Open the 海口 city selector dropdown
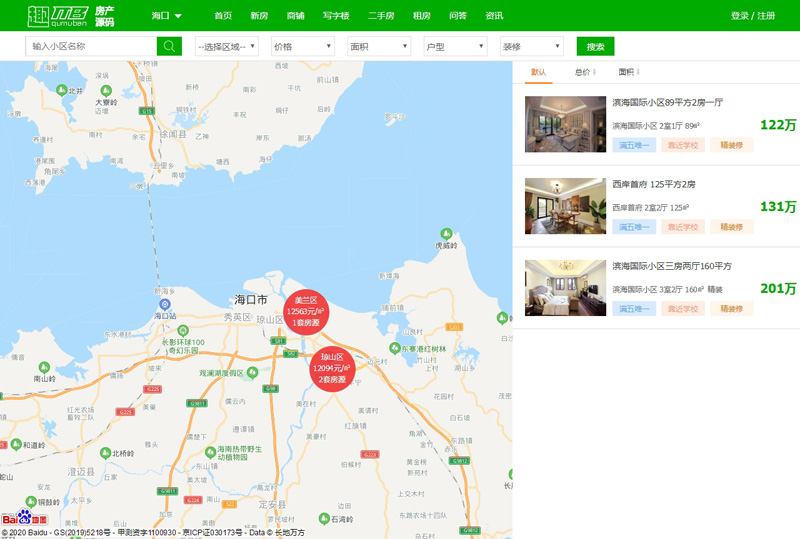This screenshot has width=800, height=539. 166,16
